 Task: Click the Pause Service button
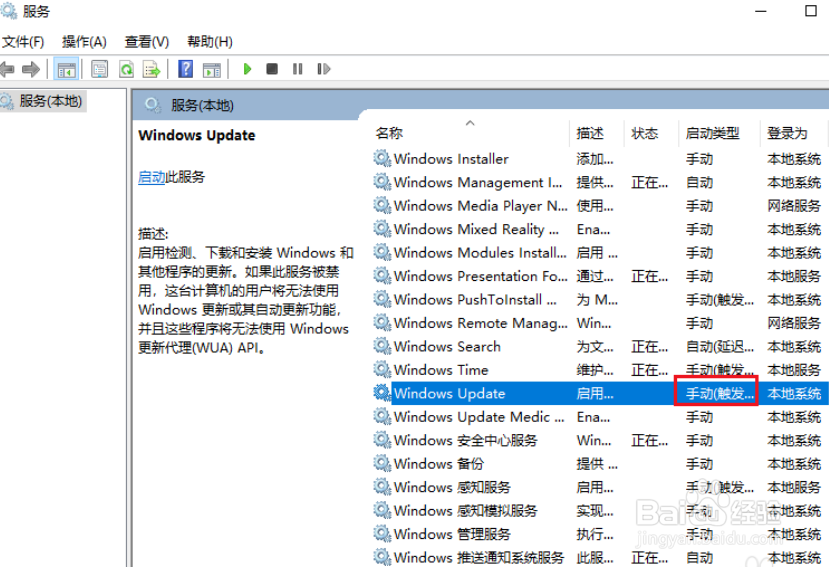(298, 69)
